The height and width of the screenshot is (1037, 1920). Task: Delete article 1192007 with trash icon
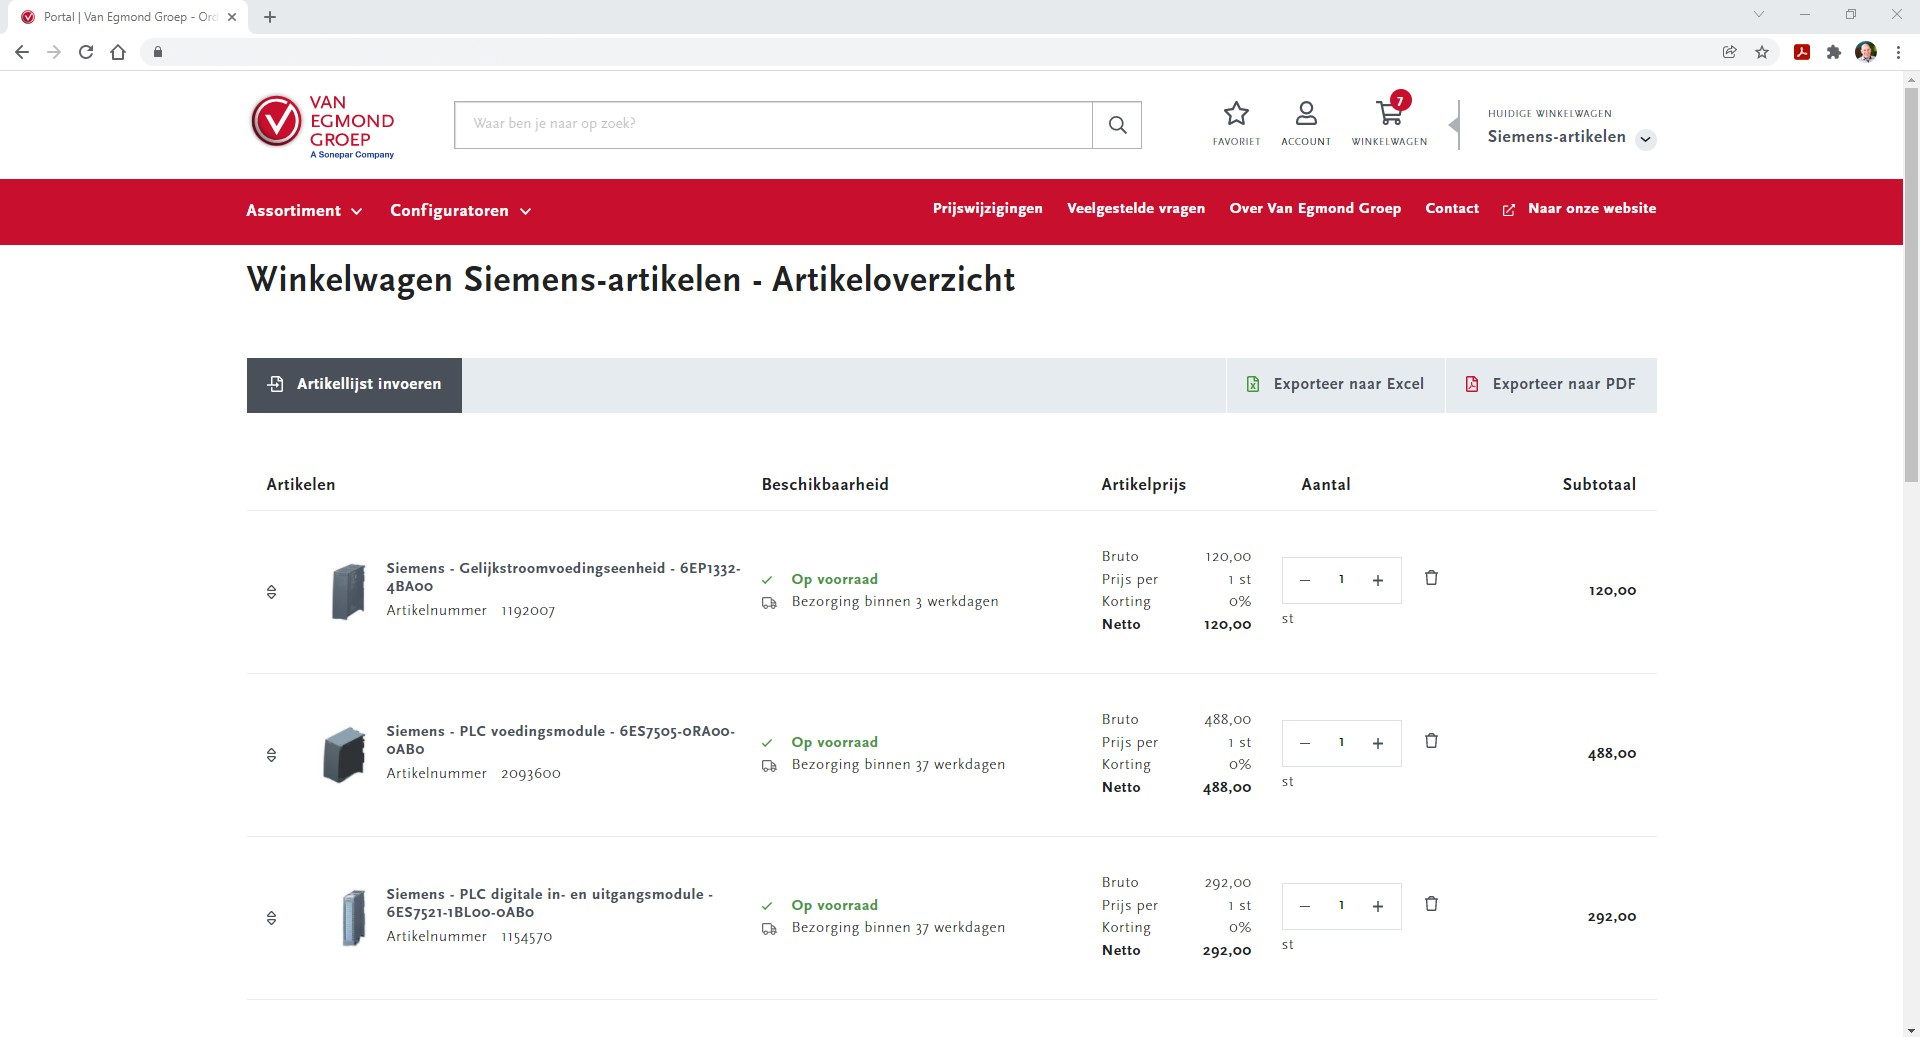(1431, 578)
